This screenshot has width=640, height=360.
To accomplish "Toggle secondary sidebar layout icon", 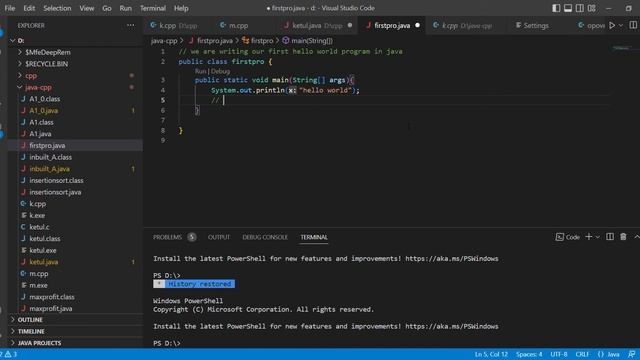I will coord(580,8).
